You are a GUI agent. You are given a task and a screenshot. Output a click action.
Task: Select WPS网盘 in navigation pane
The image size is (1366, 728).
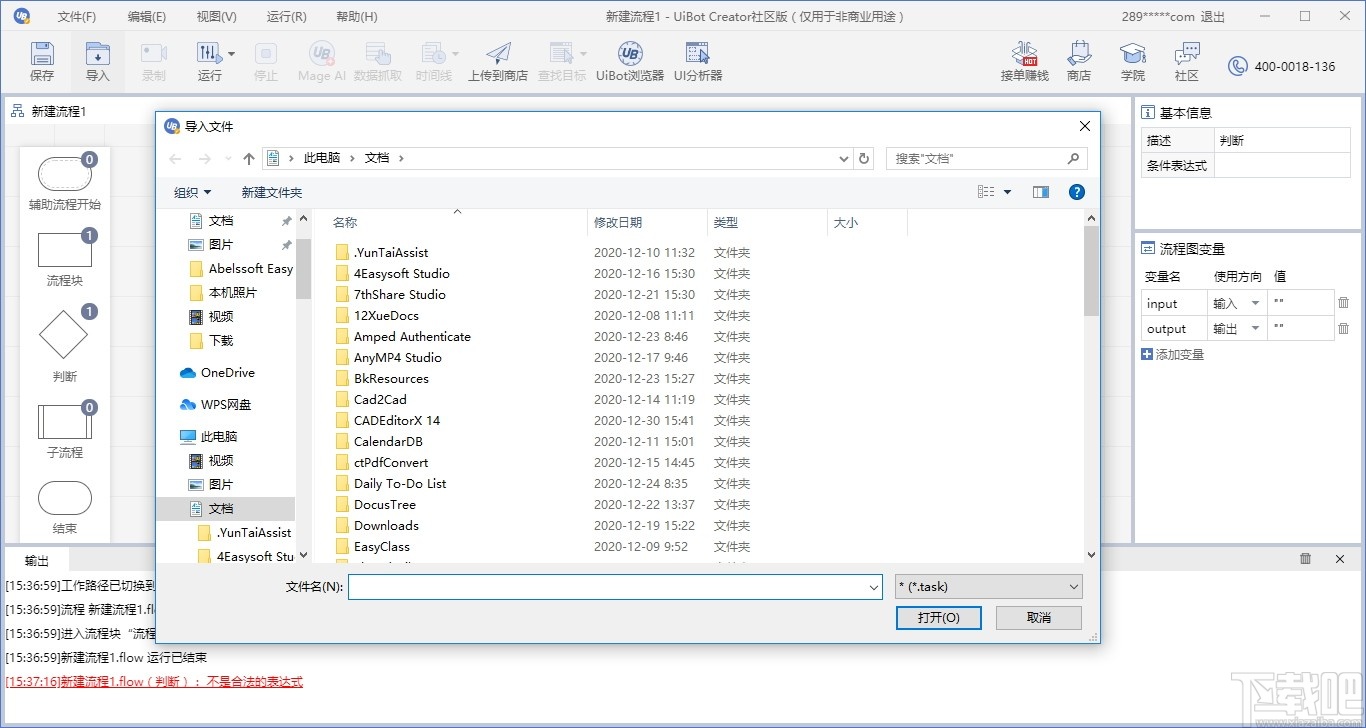[215, 404]
